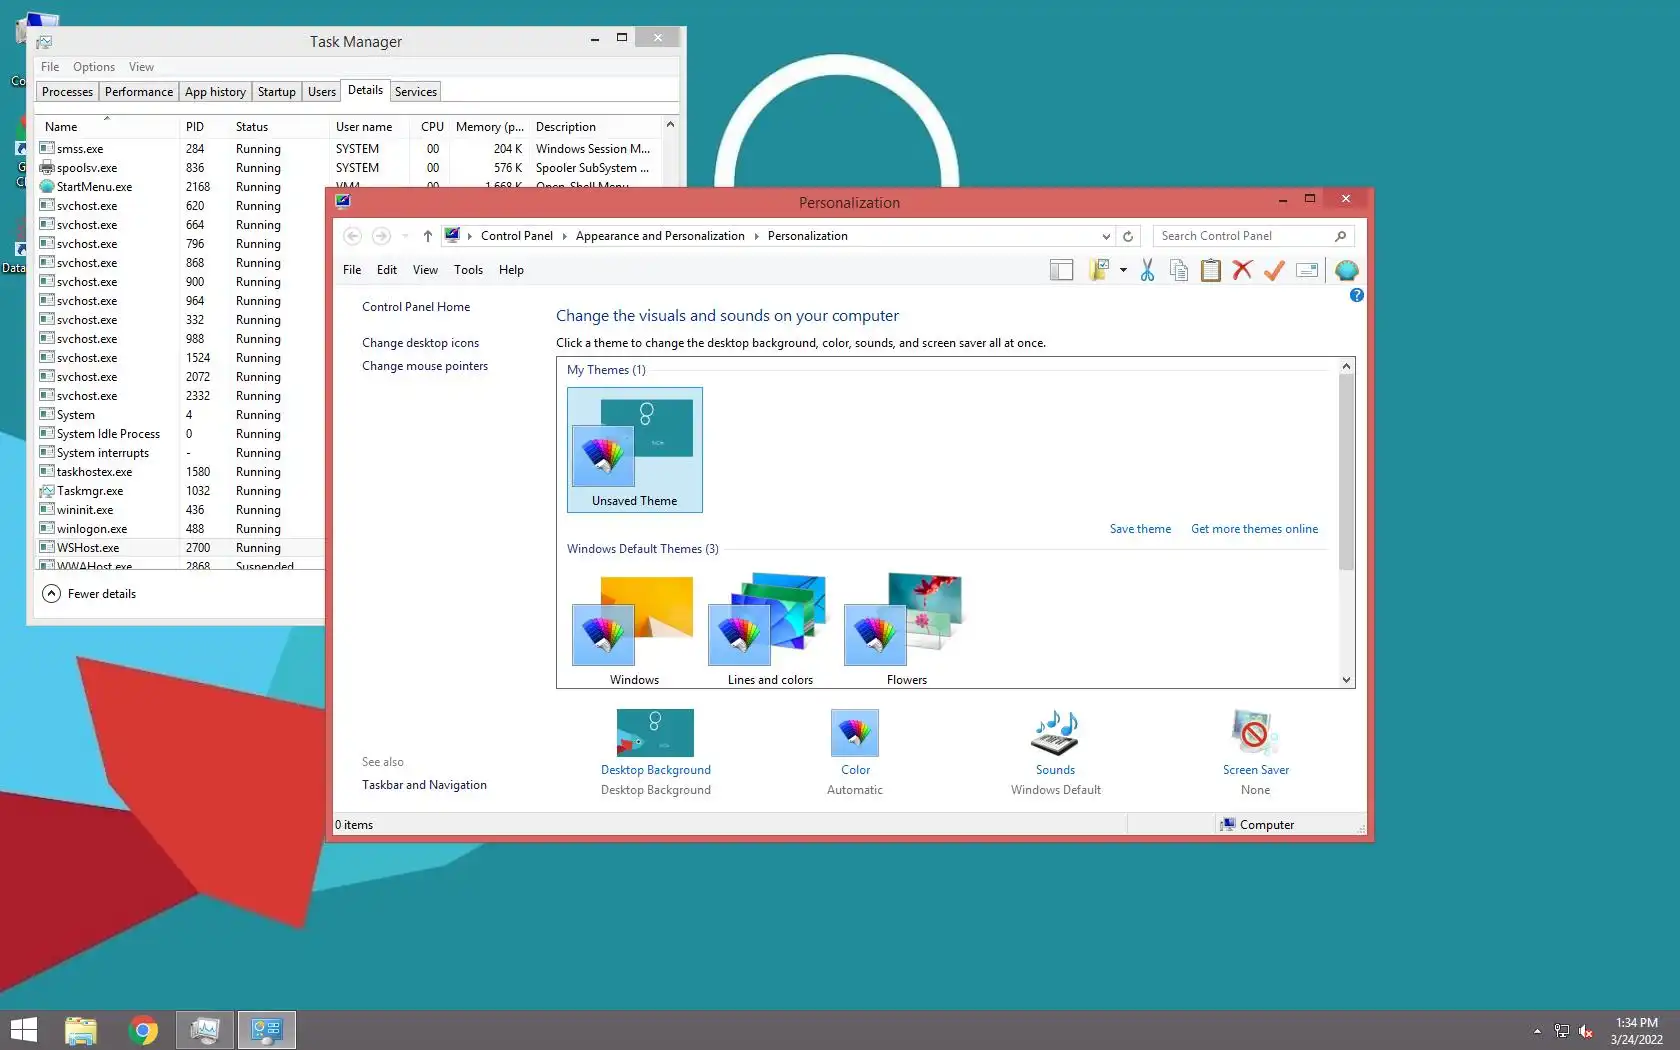The height and width of the screenshot is (1050, 1680).
Task: Click Save theme link
Action: pyautogui.click(x=1140, y=529)
